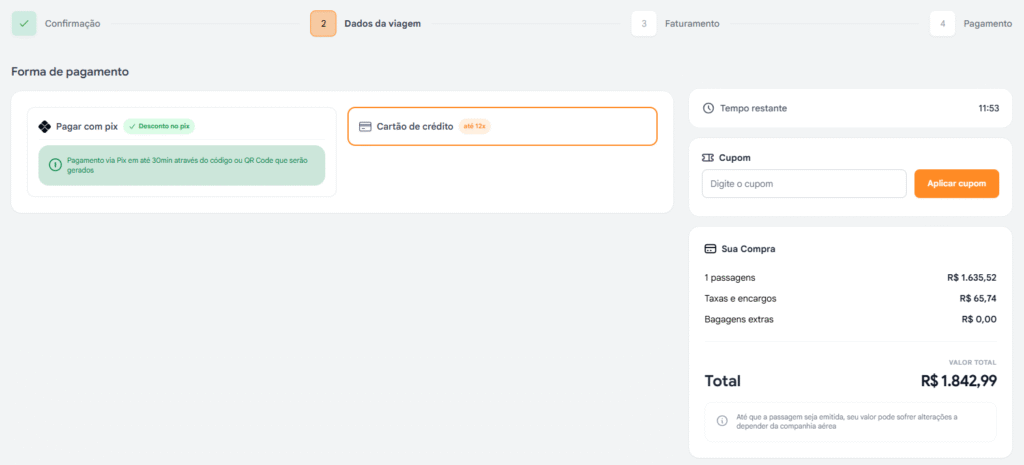Click the info icon in the price disclaimer
The image size is (1024, 465).
pos(722,422)
